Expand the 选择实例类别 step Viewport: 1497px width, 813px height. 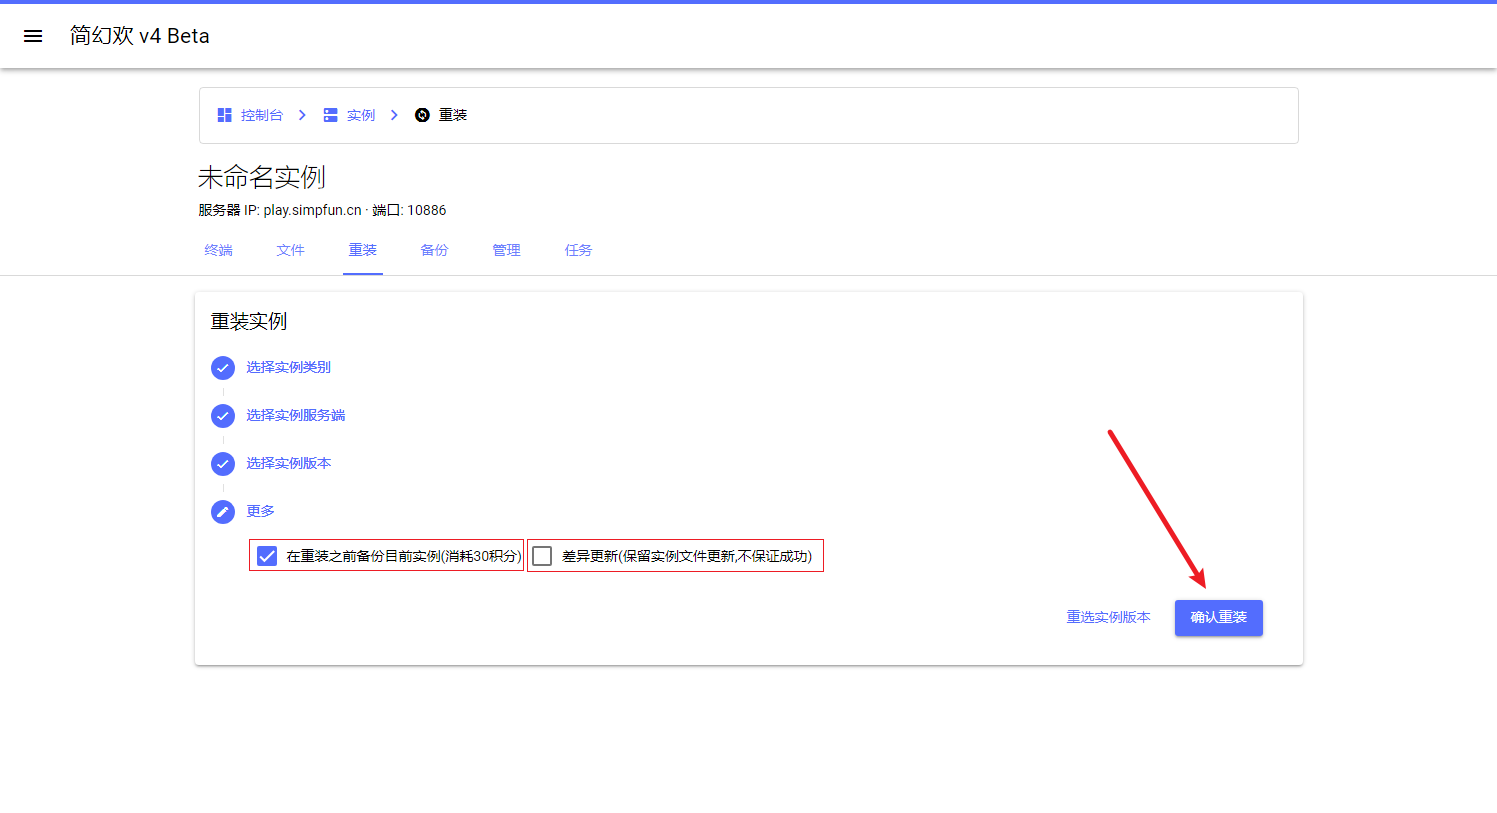coord(288,367)
